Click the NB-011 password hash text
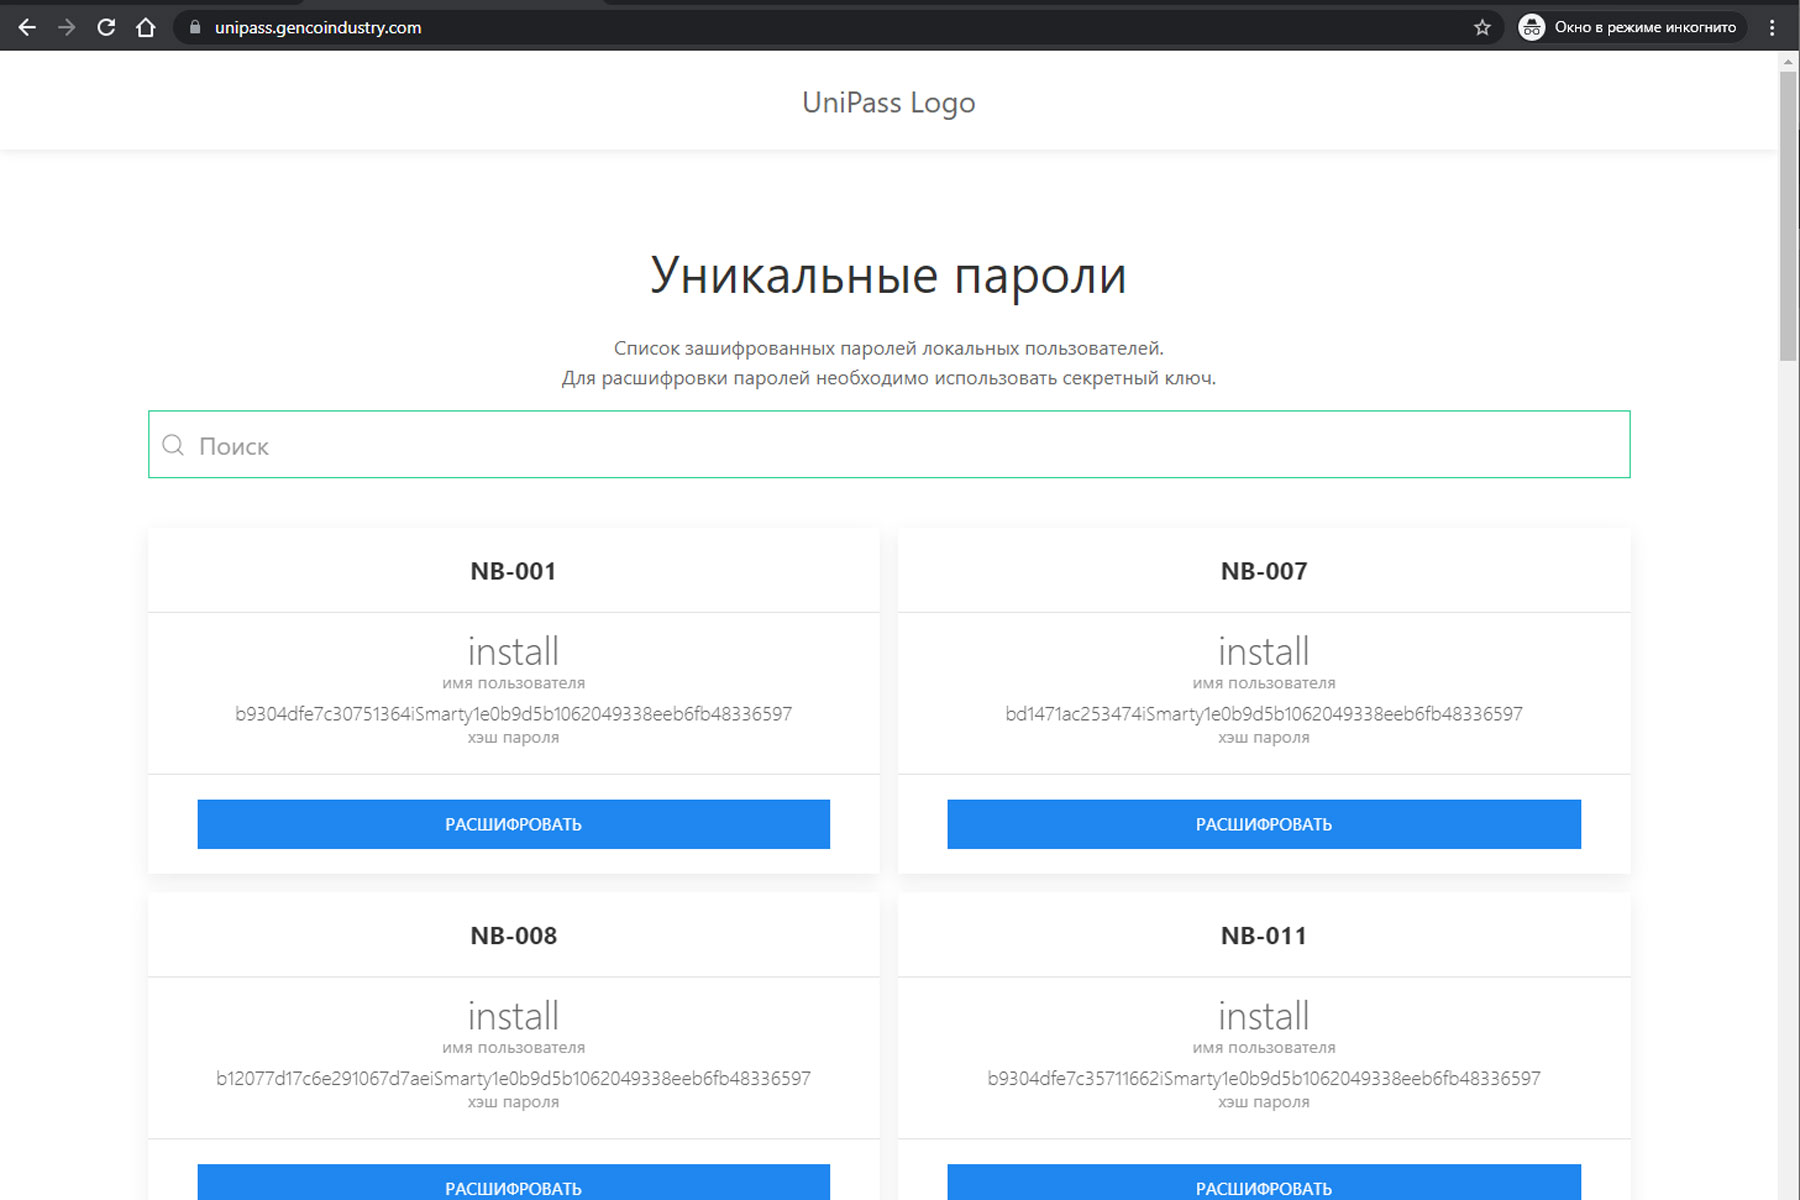1800x1200 pixels. [x=1263, y=1078]
